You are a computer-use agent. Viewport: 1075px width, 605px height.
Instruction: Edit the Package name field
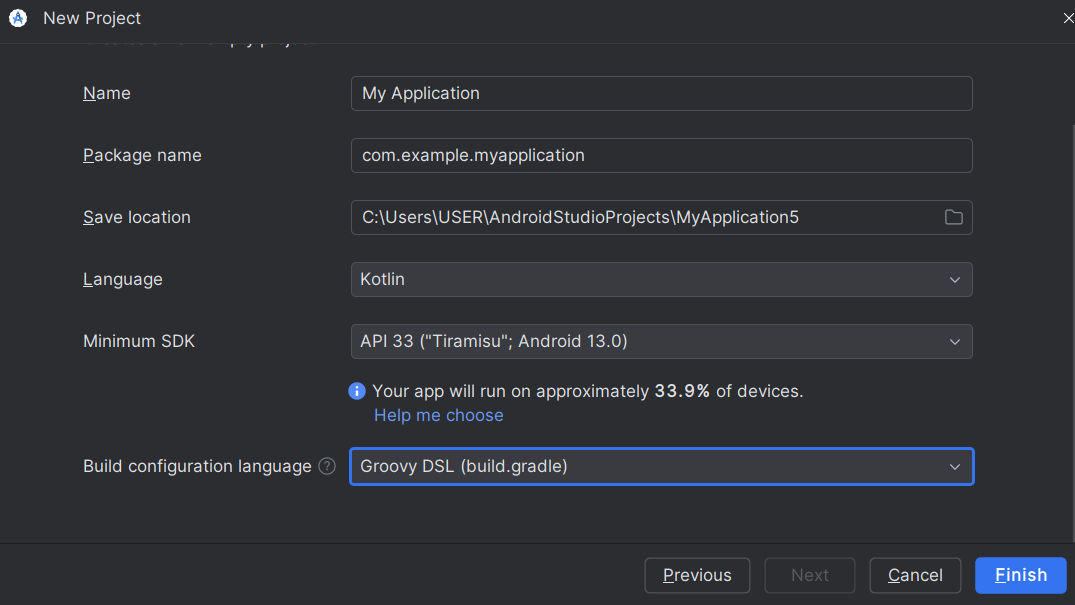coord(662,156)
